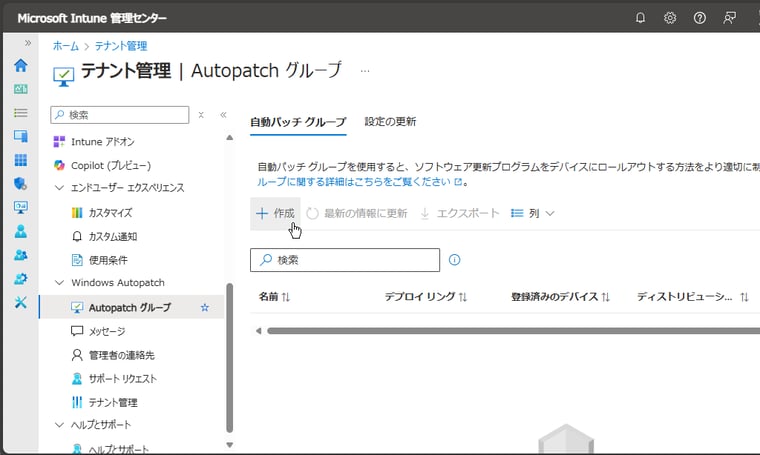Image resolution: width=760 pixels, height=455 pixels.
Task: Click 最新の情報に更新 refresh button
Action: click(x=357, y=213)
